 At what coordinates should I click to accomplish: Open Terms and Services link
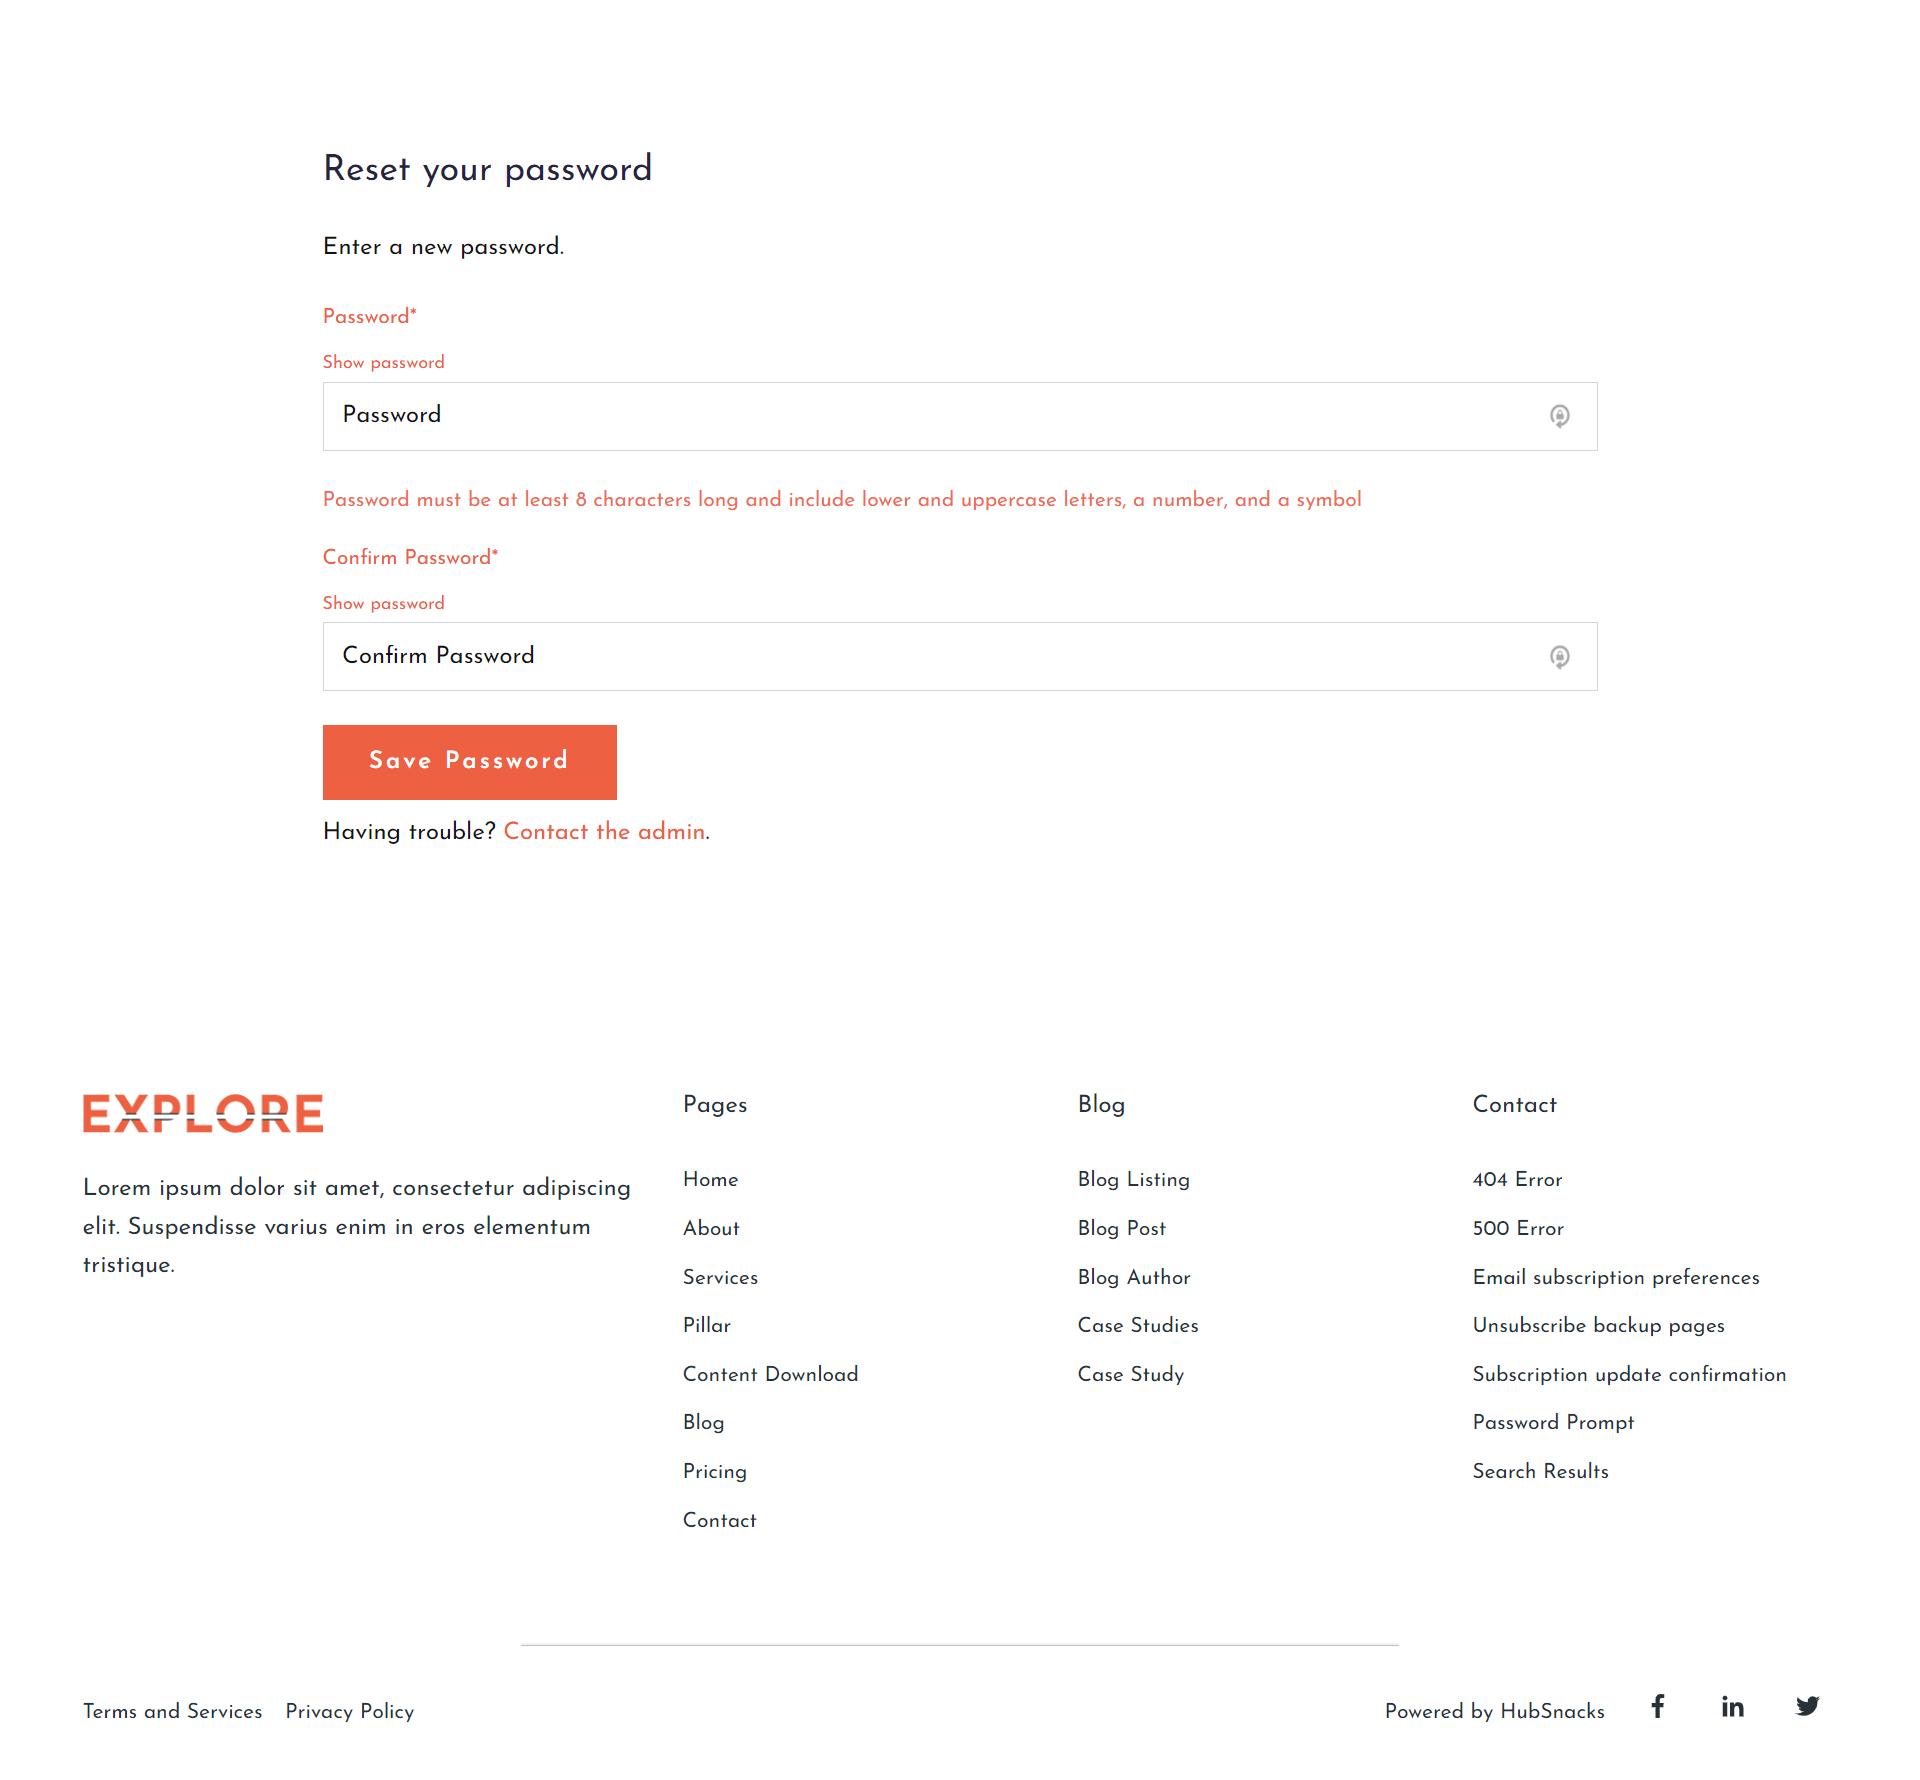click(x=172, y=1711)
